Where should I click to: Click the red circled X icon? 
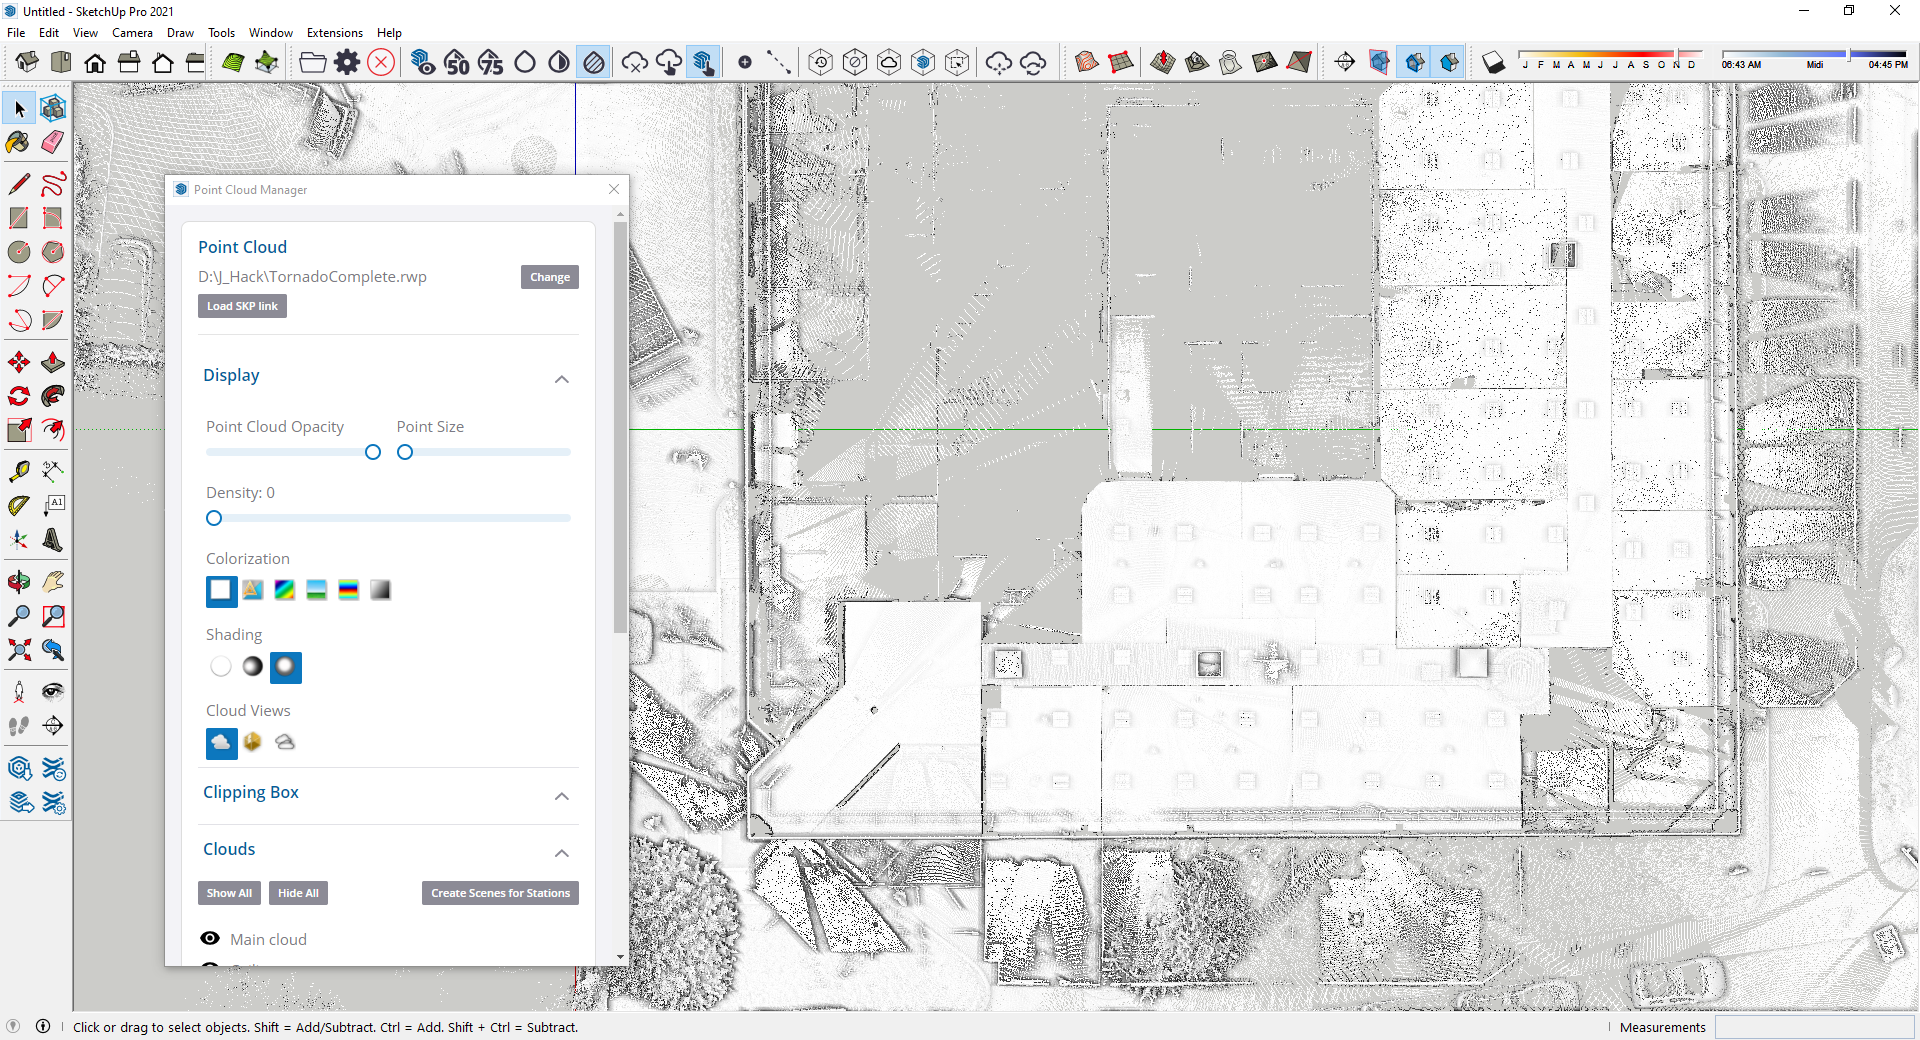pos(381,63)
